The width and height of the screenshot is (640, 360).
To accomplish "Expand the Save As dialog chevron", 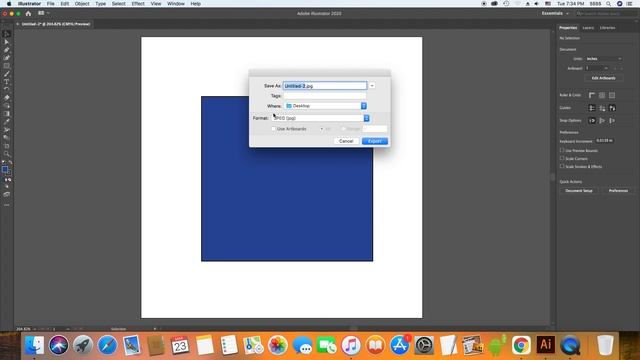I will coord(372,86).
